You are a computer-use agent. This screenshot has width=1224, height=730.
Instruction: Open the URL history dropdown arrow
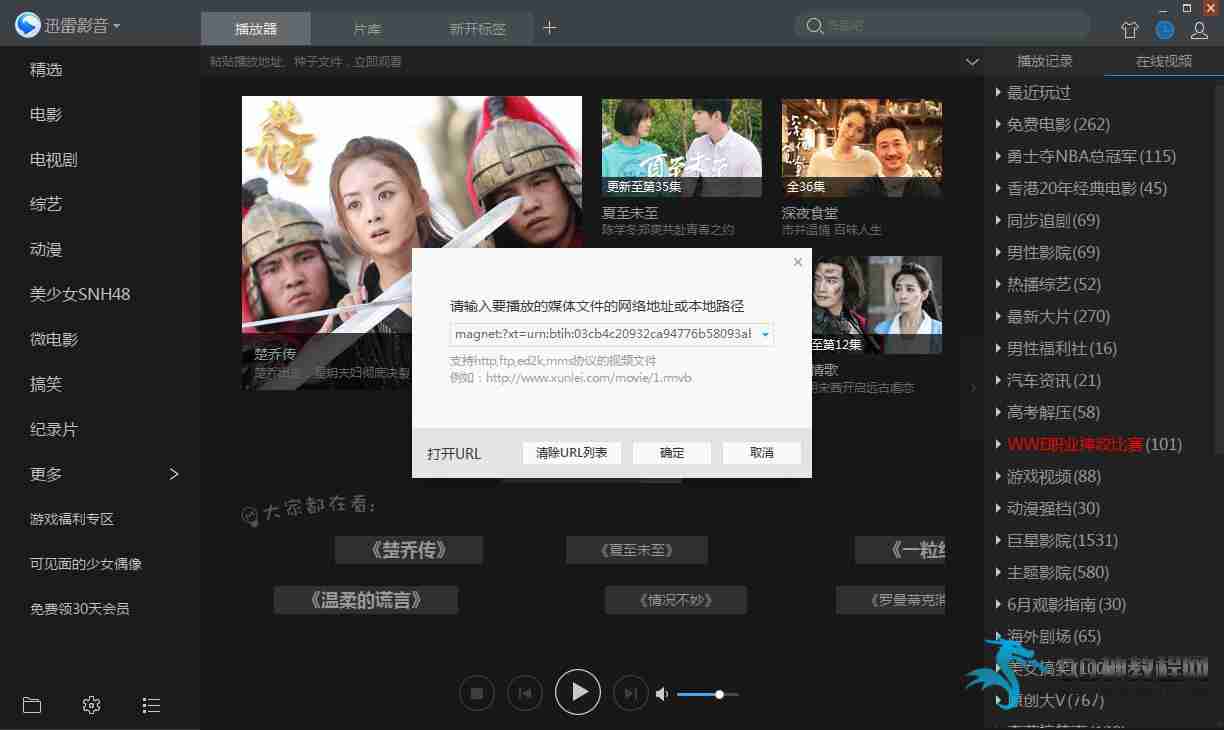pos(765,334)
